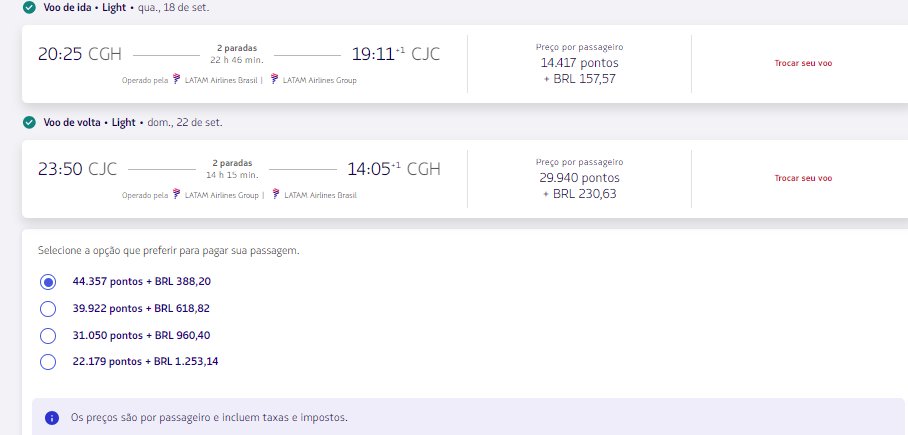Image resolution: width=908 pixels, height=435 pixels.
Task: Click LATAM Airlines Group logo in return flight
Action: coord(177,194)
